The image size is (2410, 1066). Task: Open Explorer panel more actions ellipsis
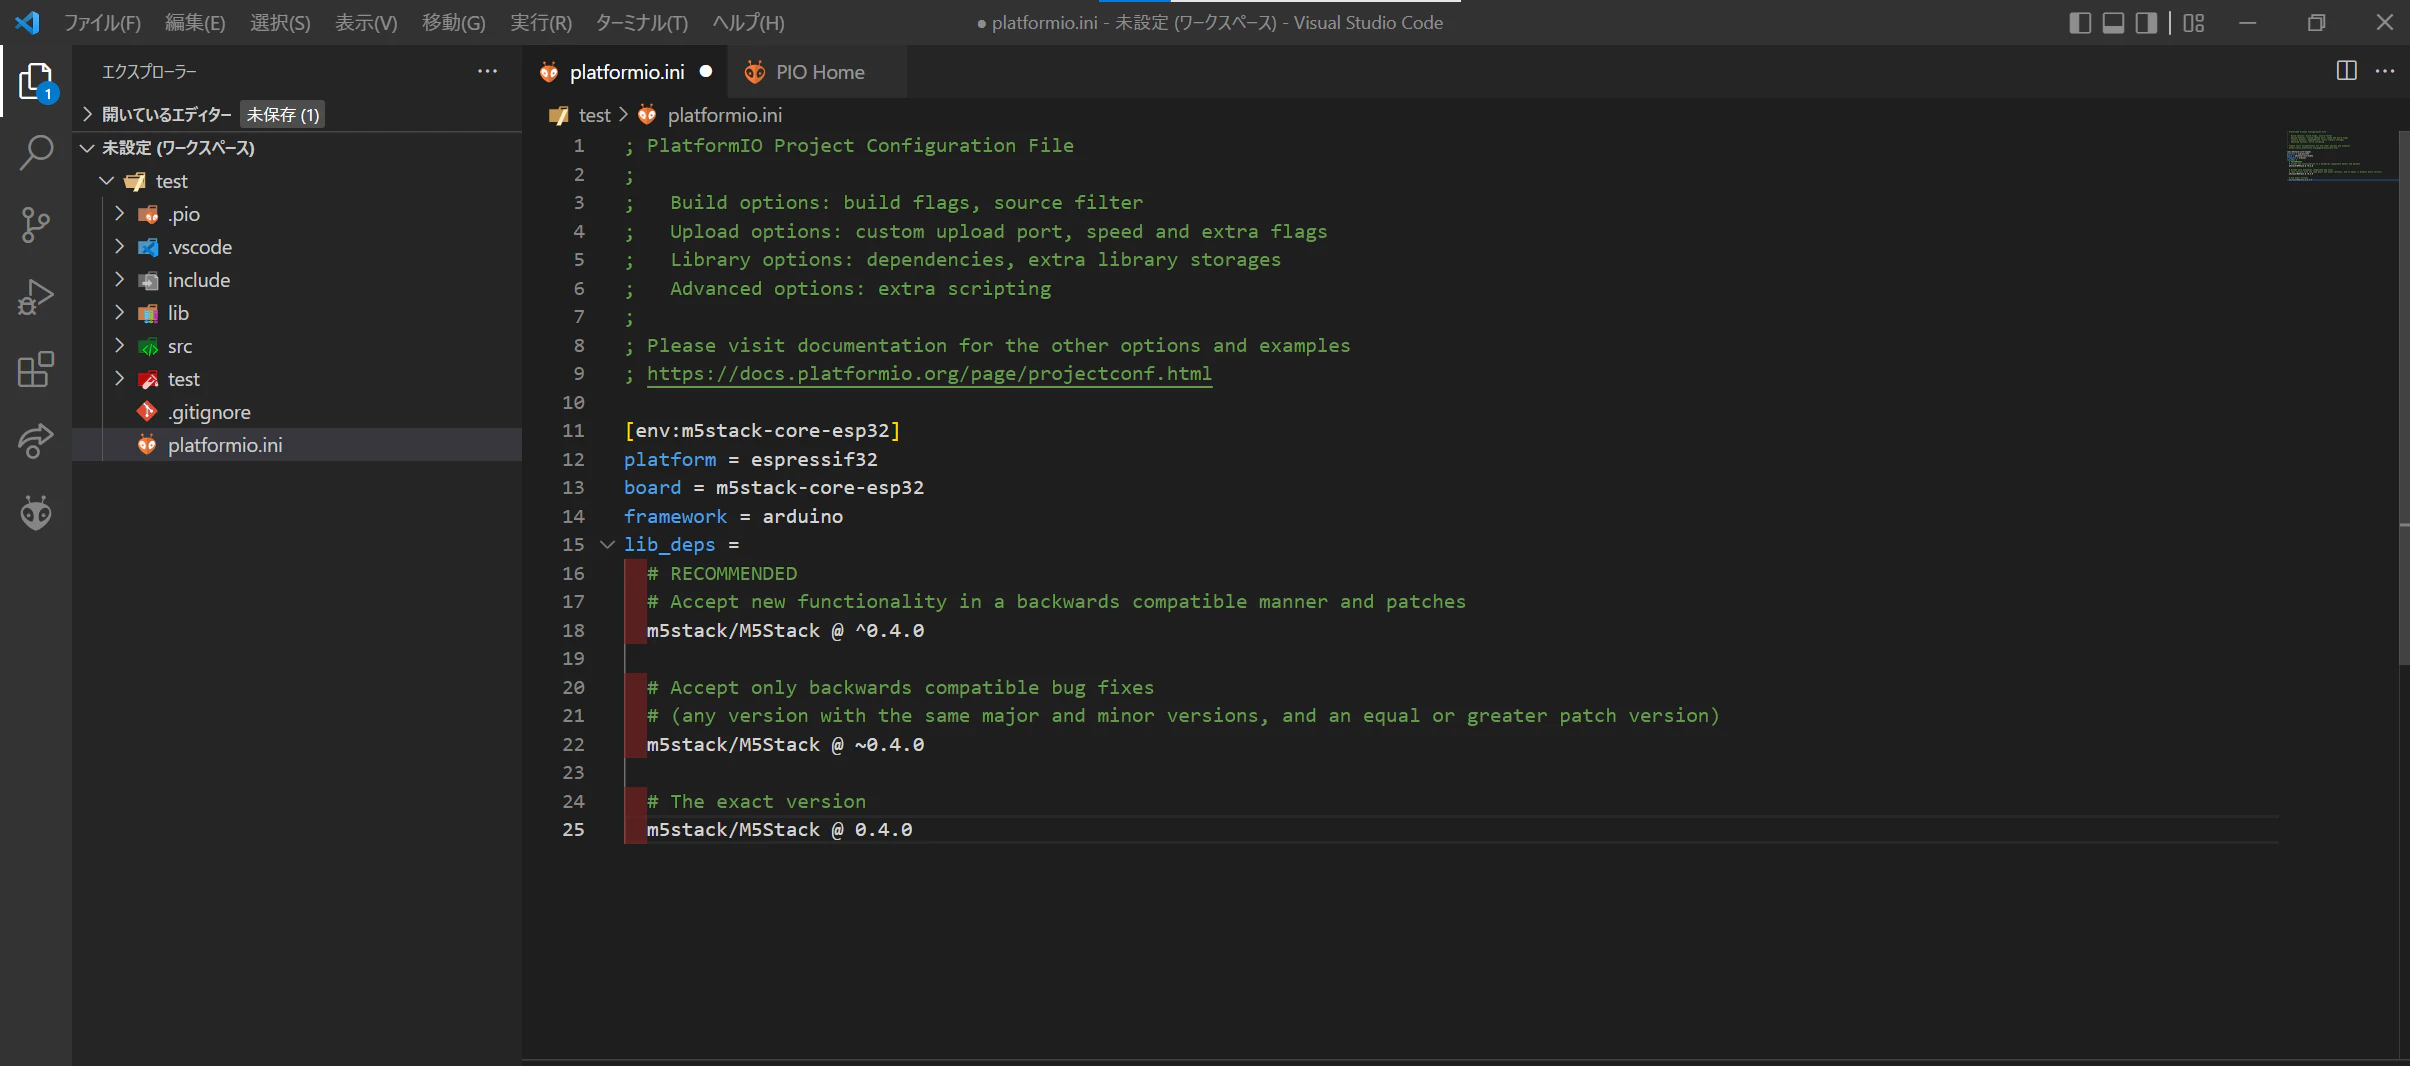click(x=487, y=71)
